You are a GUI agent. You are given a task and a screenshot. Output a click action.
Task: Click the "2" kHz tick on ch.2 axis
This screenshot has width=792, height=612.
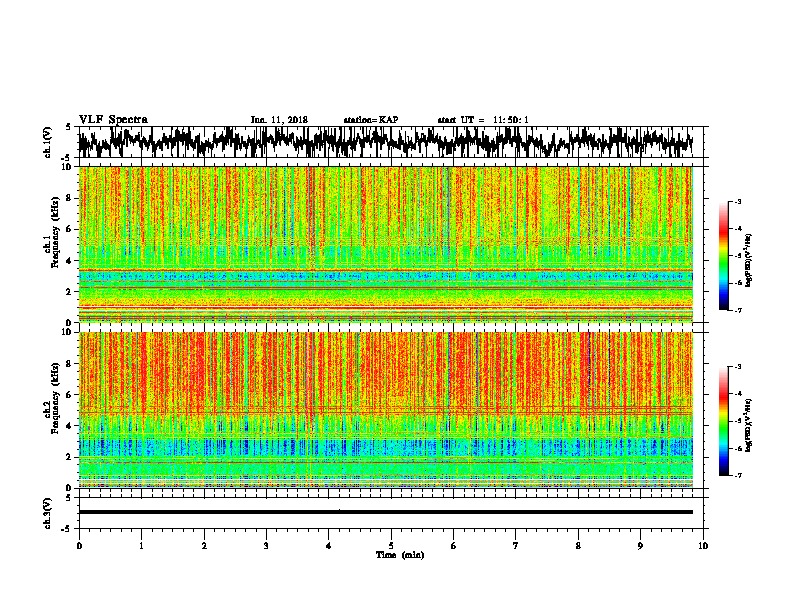pyautogui.click(x=71, y=457)
